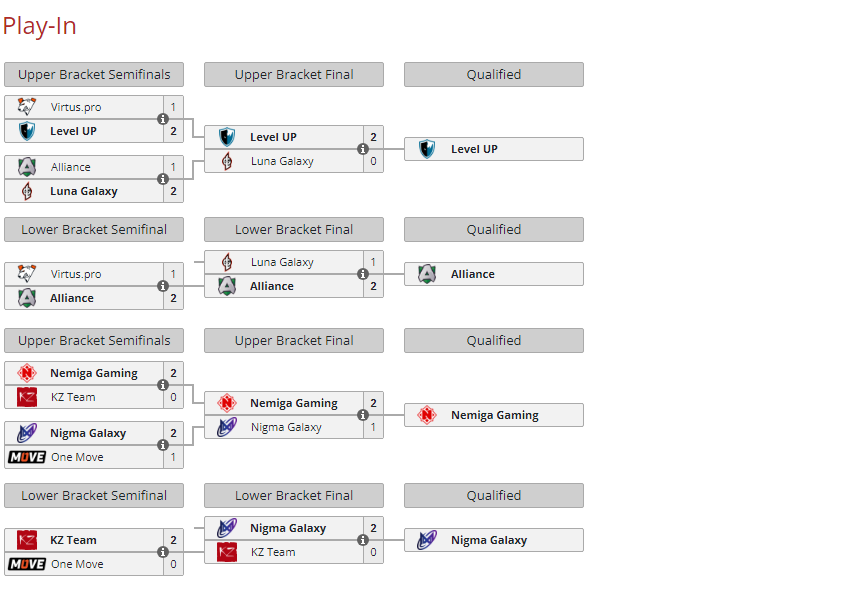Open match details for Virtus.pro versus Level UP
This screenshot has height=610, width=864.
click(x=162, y=118)
